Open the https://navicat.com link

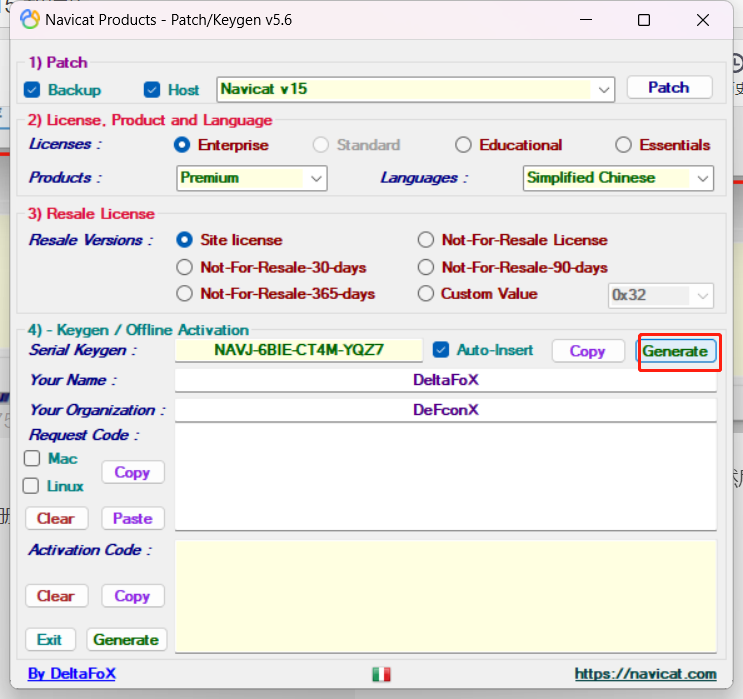pyautogui.click(x=645, y=674)
